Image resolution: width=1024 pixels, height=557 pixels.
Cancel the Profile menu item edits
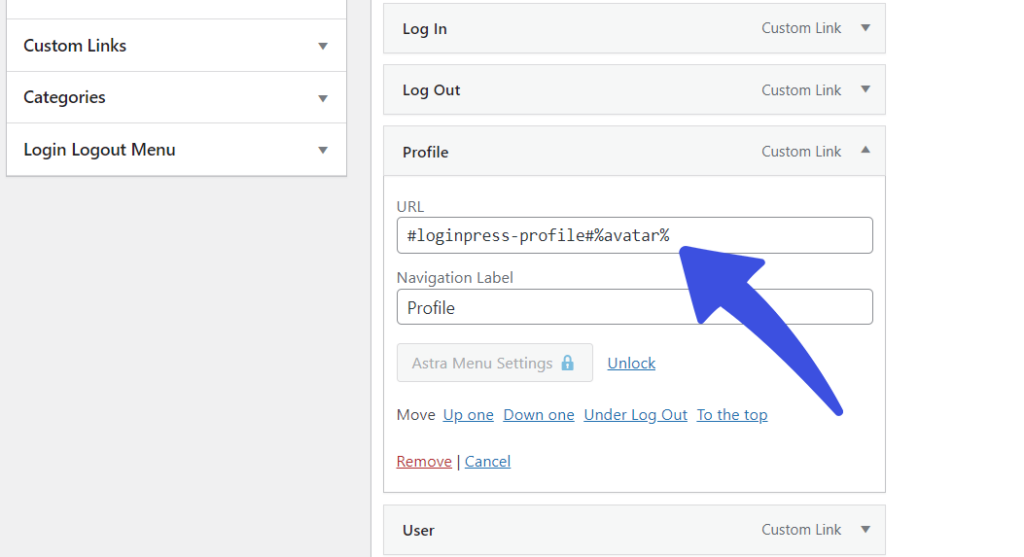(x=488, y=462)
